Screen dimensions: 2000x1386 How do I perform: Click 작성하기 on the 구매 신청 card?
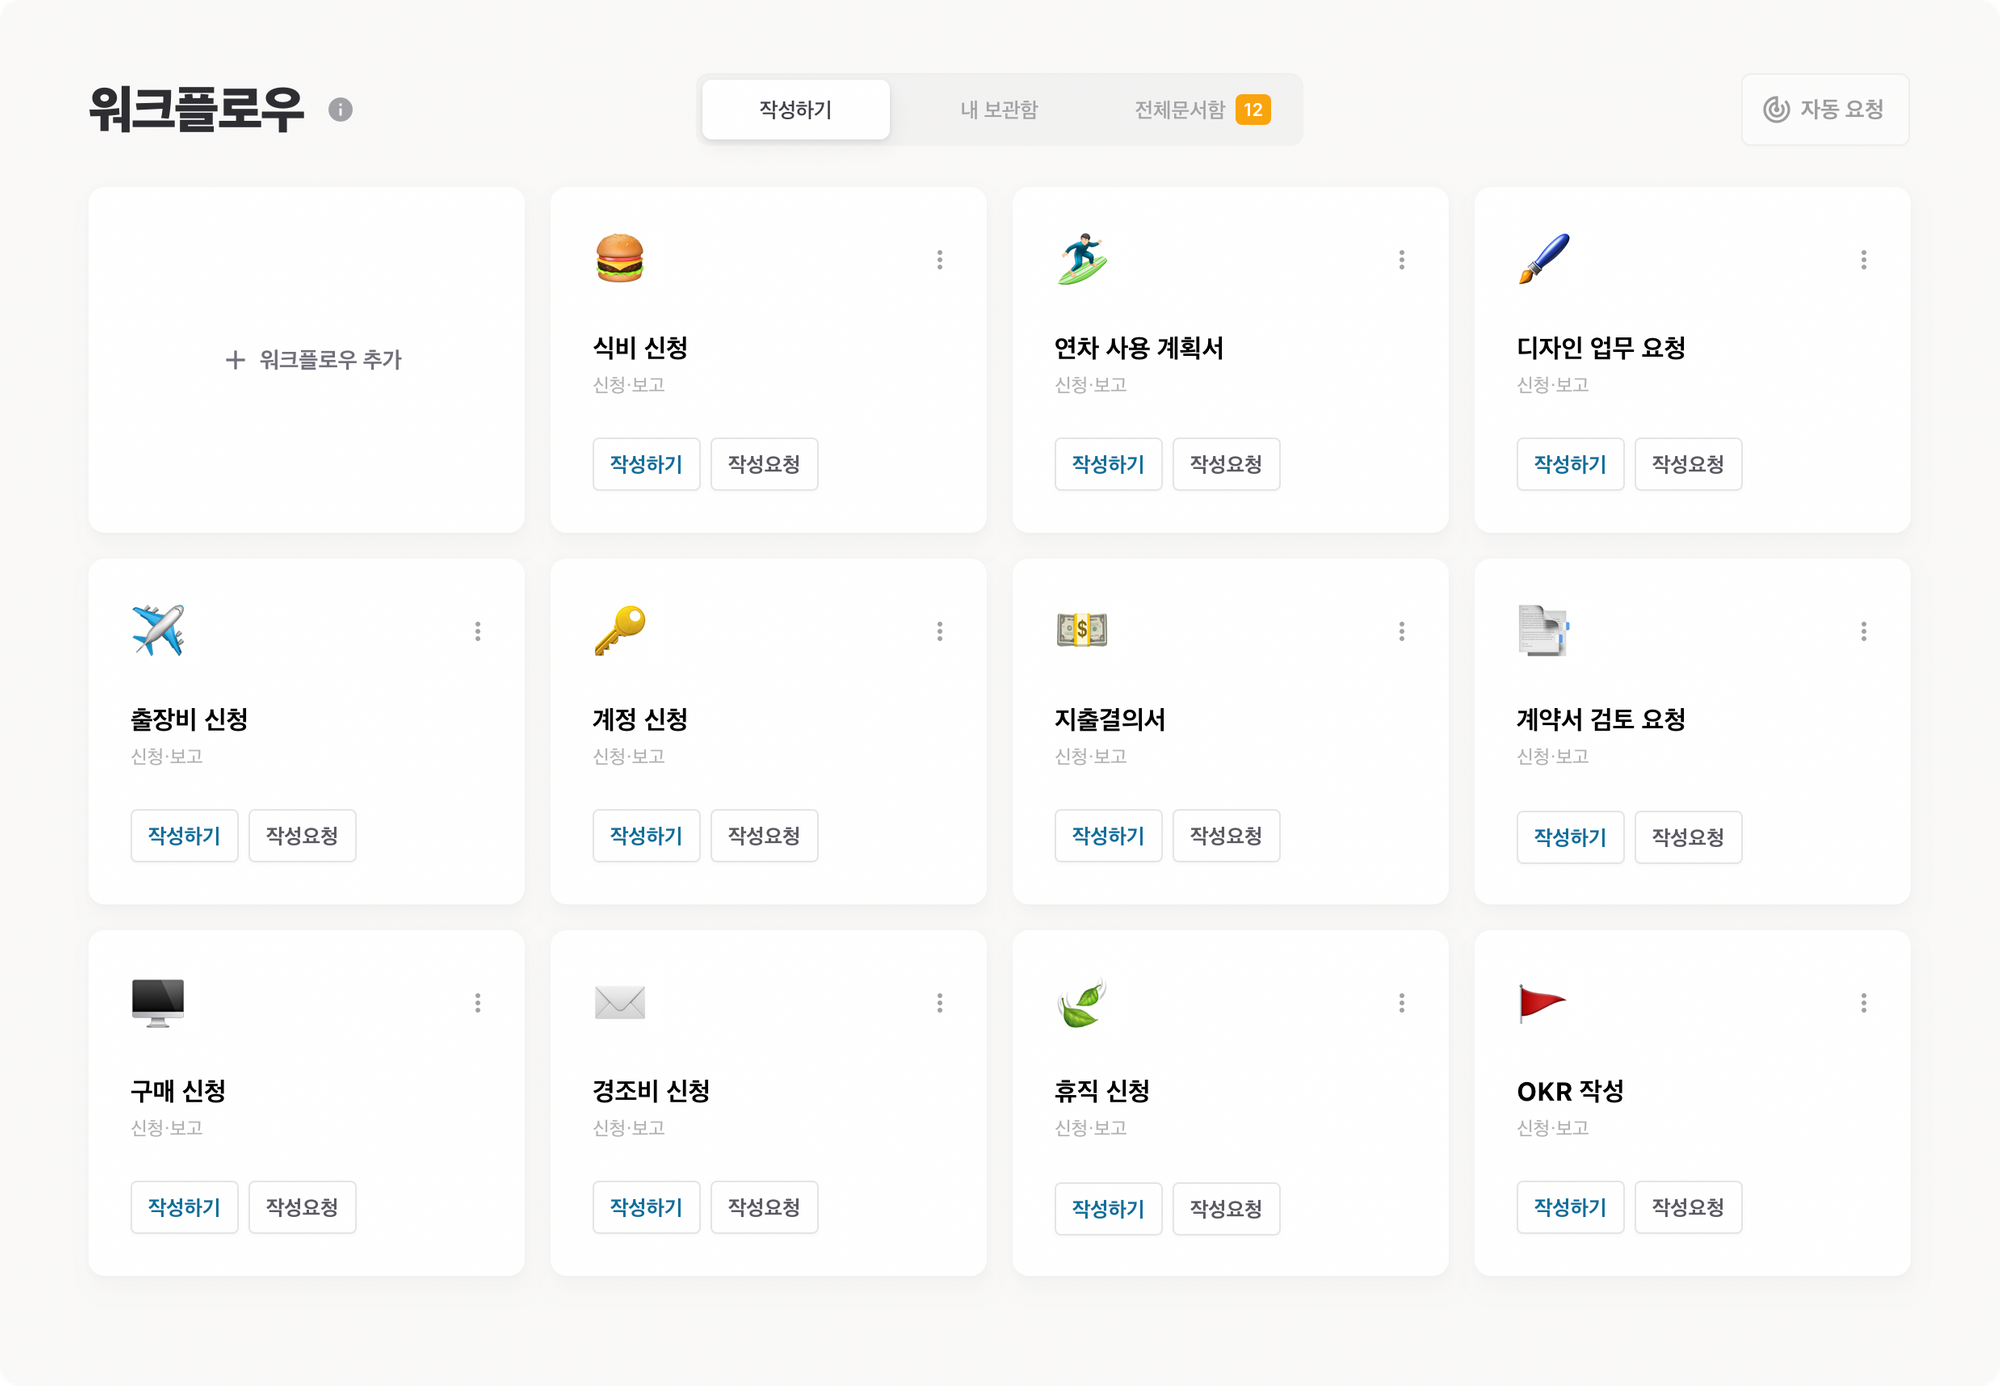coord(184,1207)
